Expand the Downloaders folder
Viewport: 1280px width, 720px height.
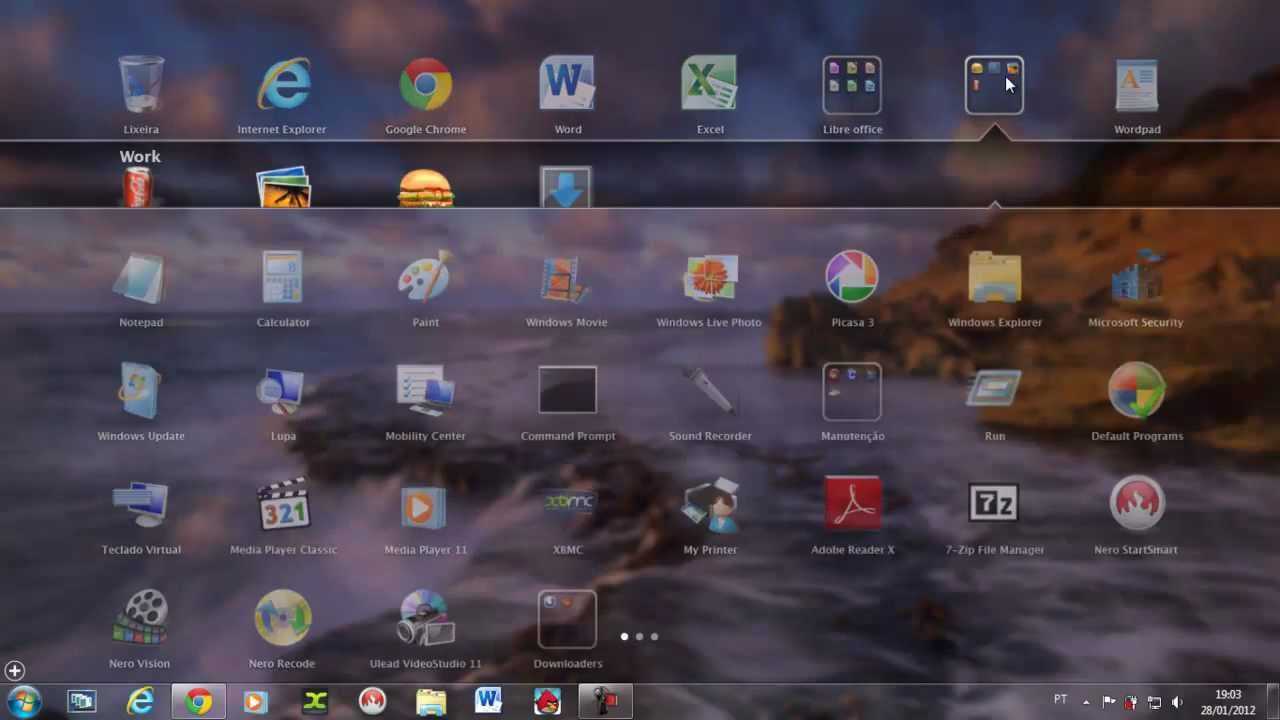click(568, 619)
